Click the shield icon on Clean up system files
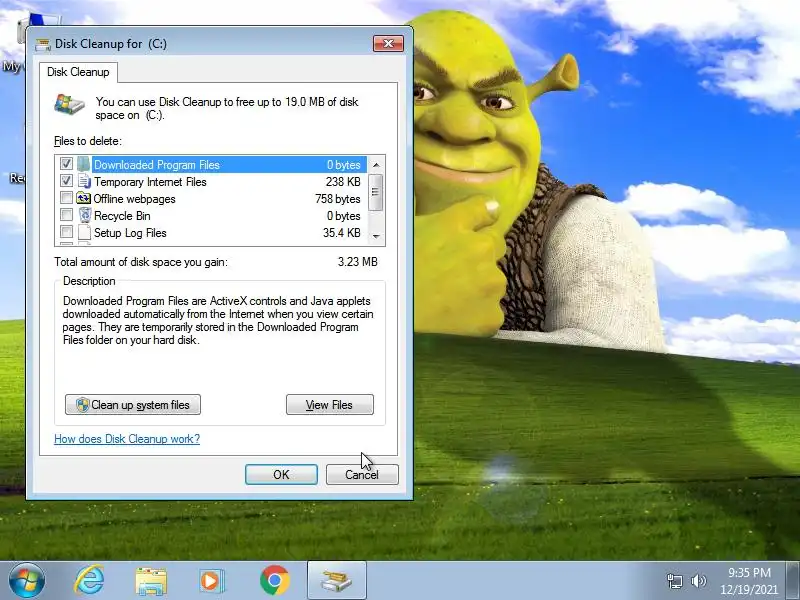Image resolution: width=800 pixels, height=600 pixels. tap(83, 405)
